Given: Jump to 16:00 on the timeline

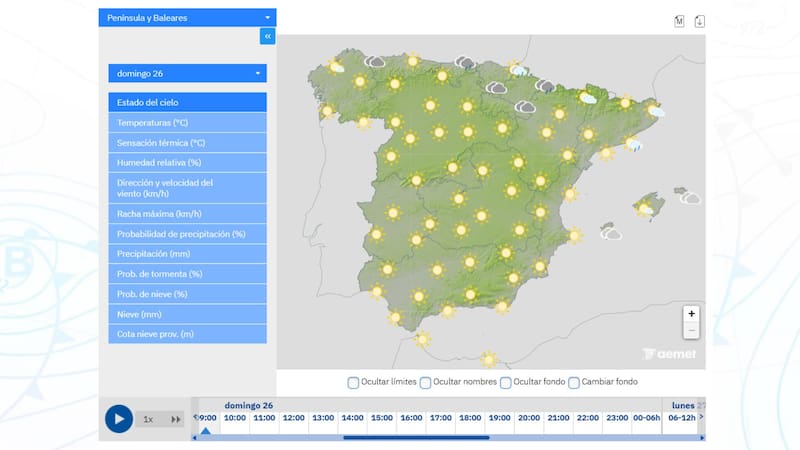Looking at the screenshot, I should (411, 418).
